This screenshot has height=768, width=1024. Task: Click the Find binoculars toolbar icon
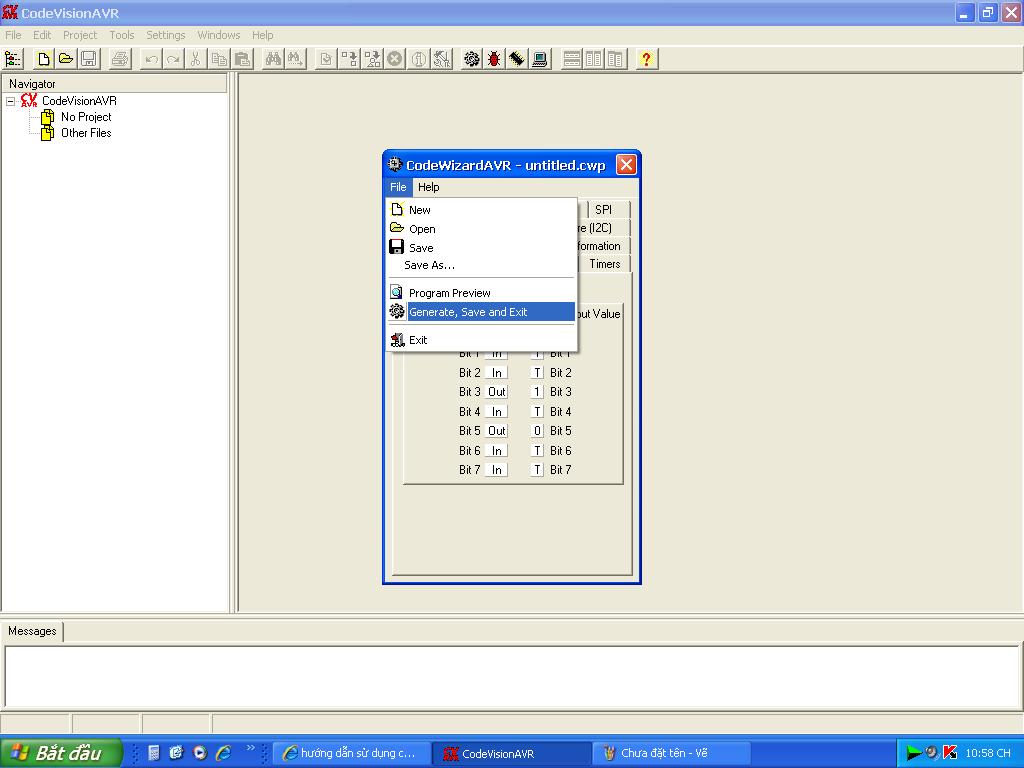[x=273, y=59]
